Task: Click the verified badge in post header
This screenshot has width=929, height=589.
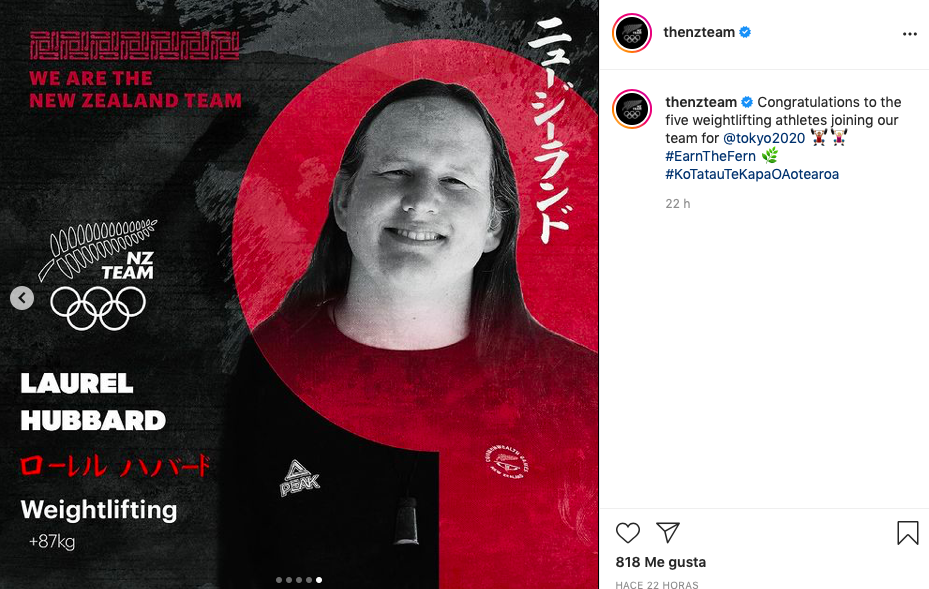Action: 745,32
